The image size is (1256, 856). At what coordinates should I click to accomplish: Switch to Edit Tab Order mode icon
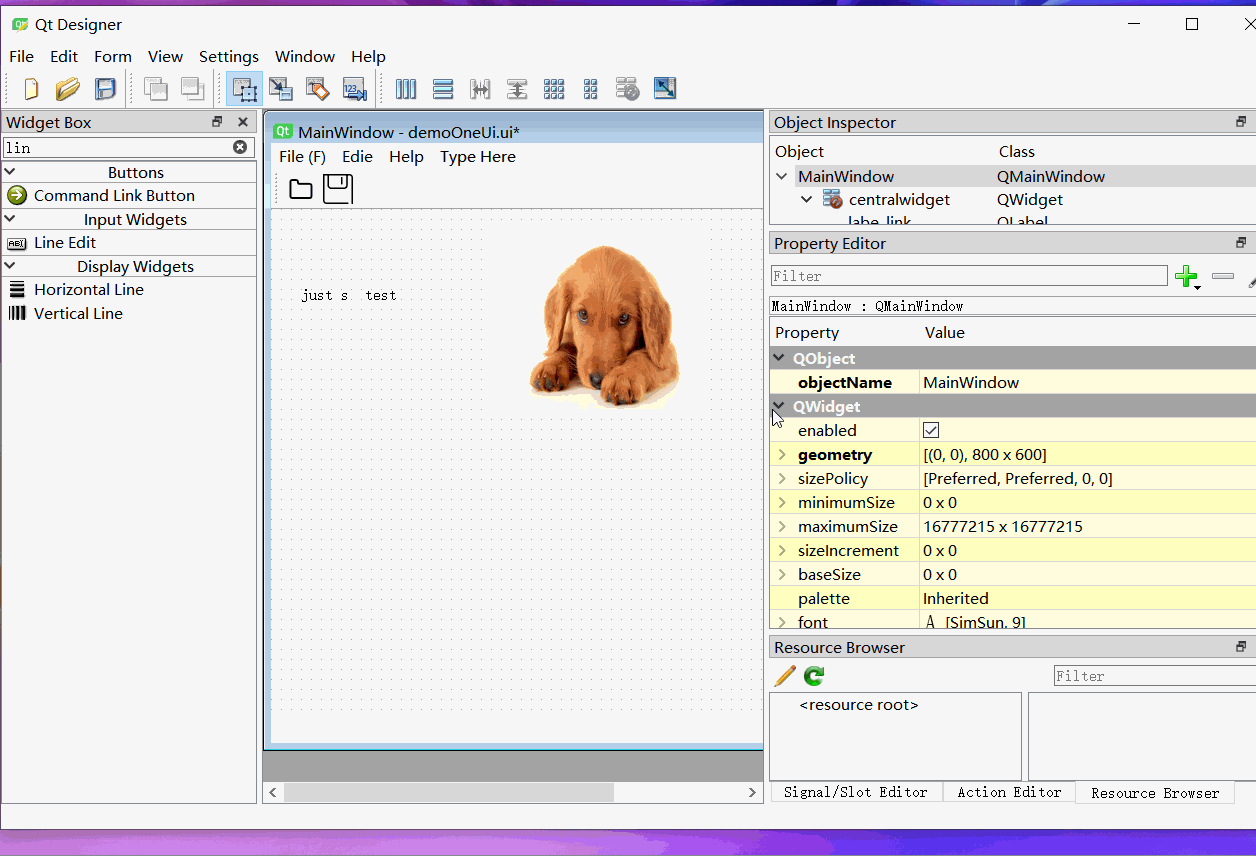pyautogui.click(x=355, y=89)
